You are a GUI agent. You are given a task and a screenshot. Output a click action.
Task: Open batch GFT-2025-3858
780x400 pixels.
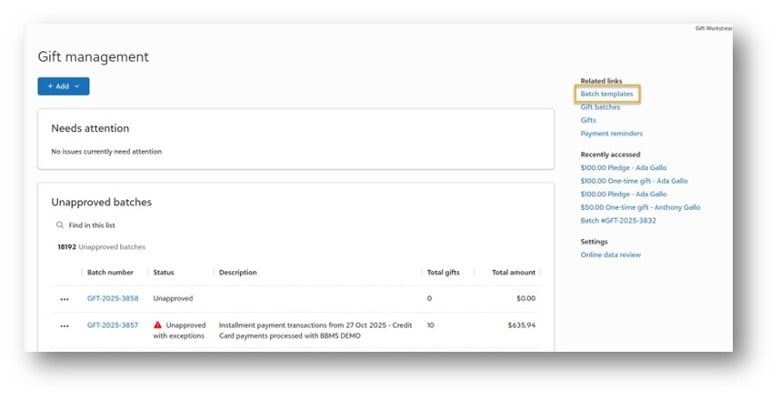coord(113,299)
